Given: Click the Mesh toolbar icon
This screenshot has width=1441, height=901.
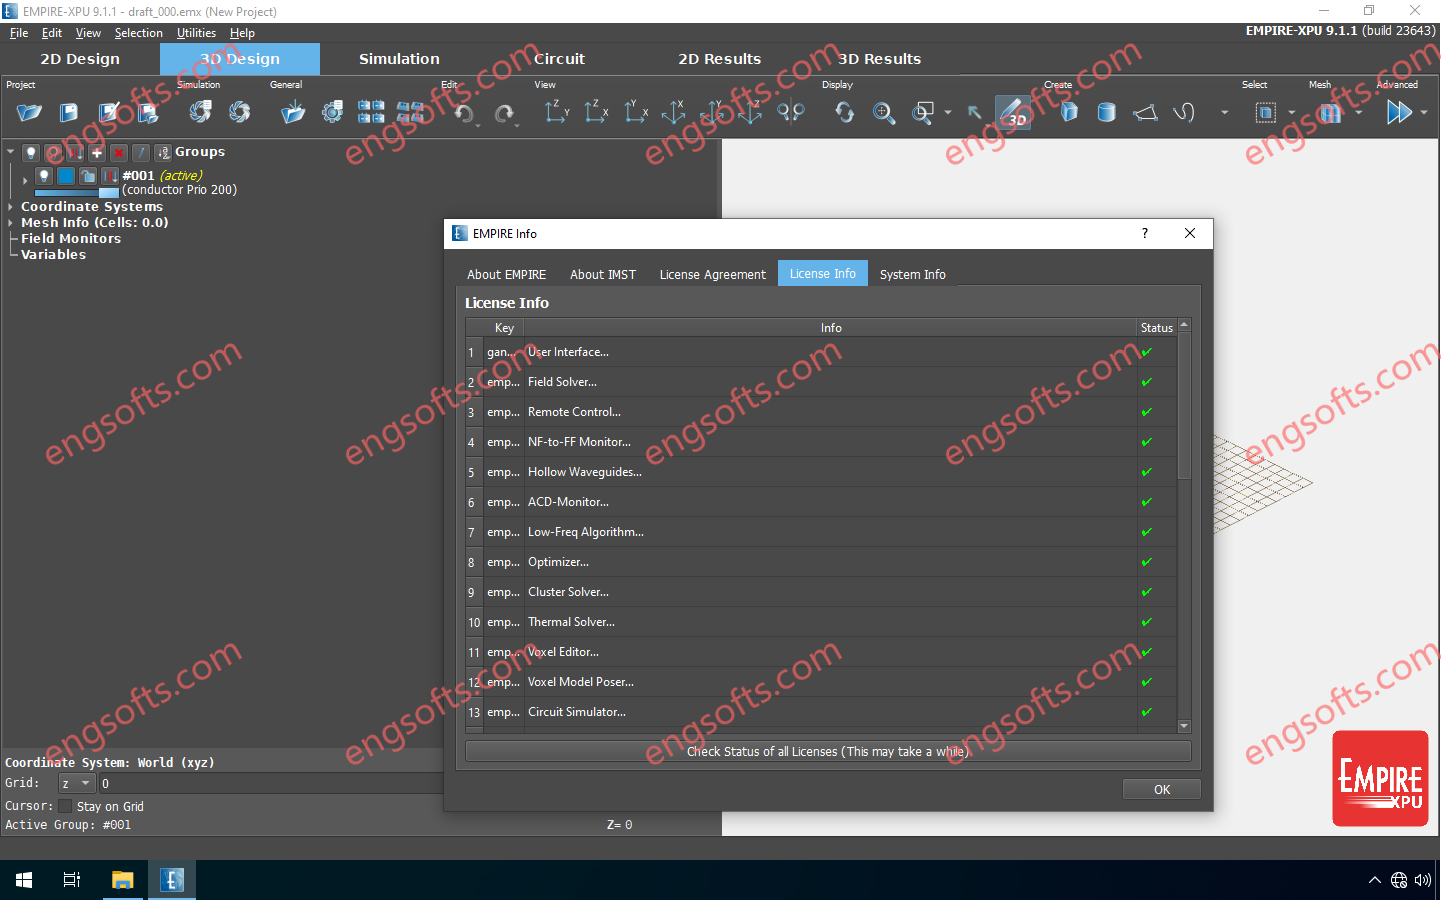Looking at the screenshot, I should 1329,113.
